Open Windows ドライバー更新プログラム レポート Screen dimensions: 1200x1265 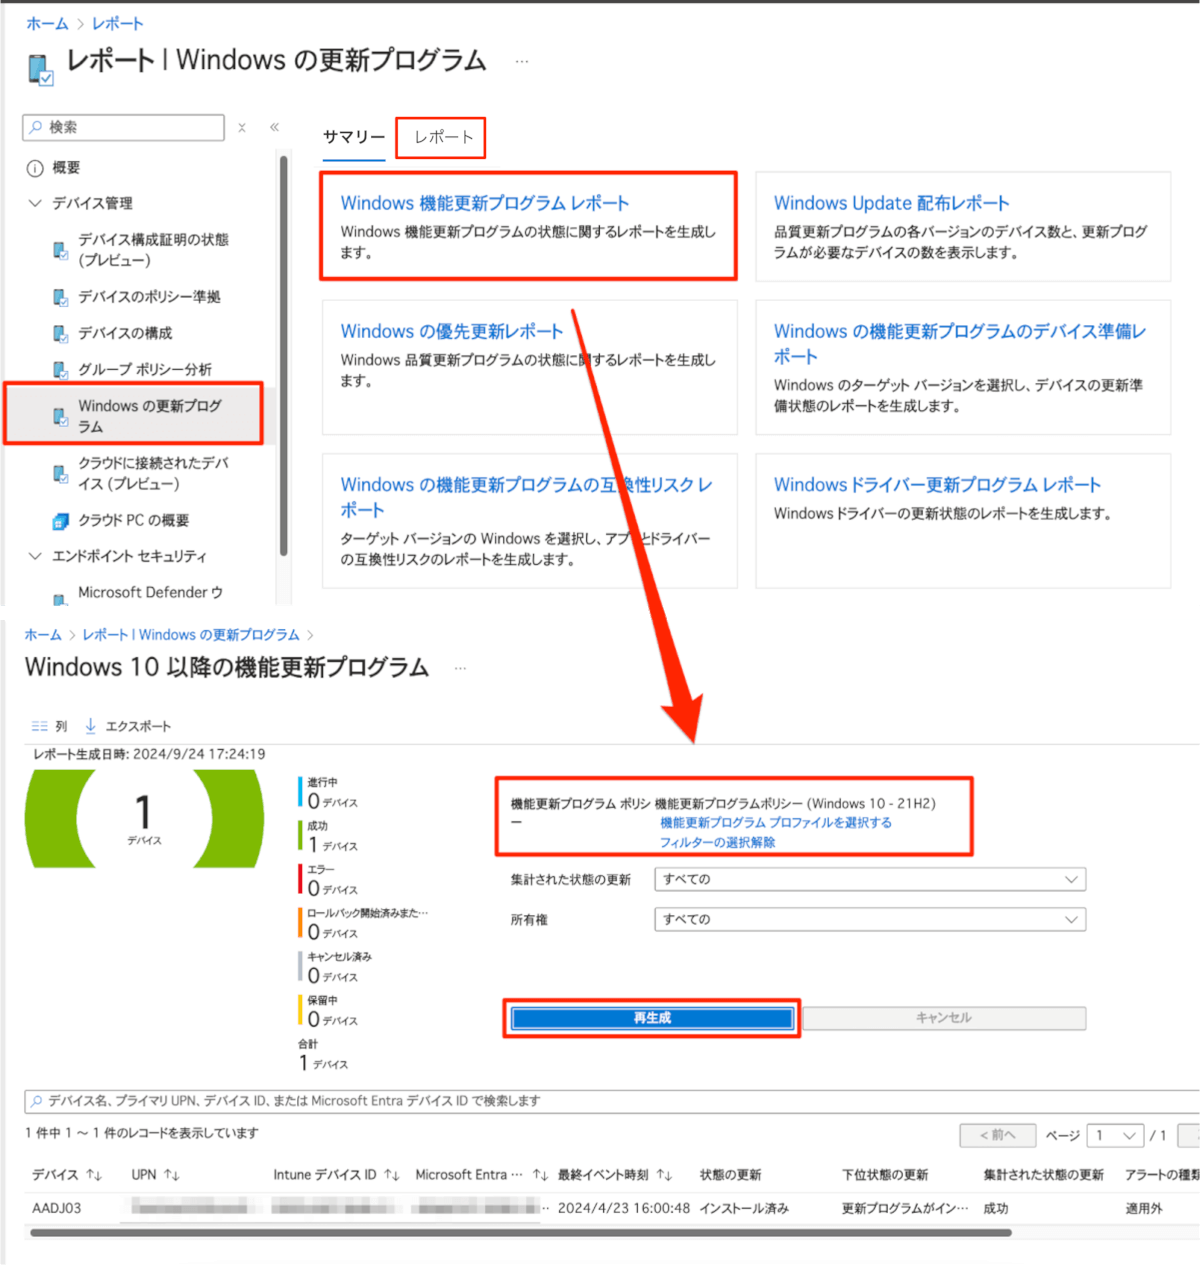click(x=937, y=485)
